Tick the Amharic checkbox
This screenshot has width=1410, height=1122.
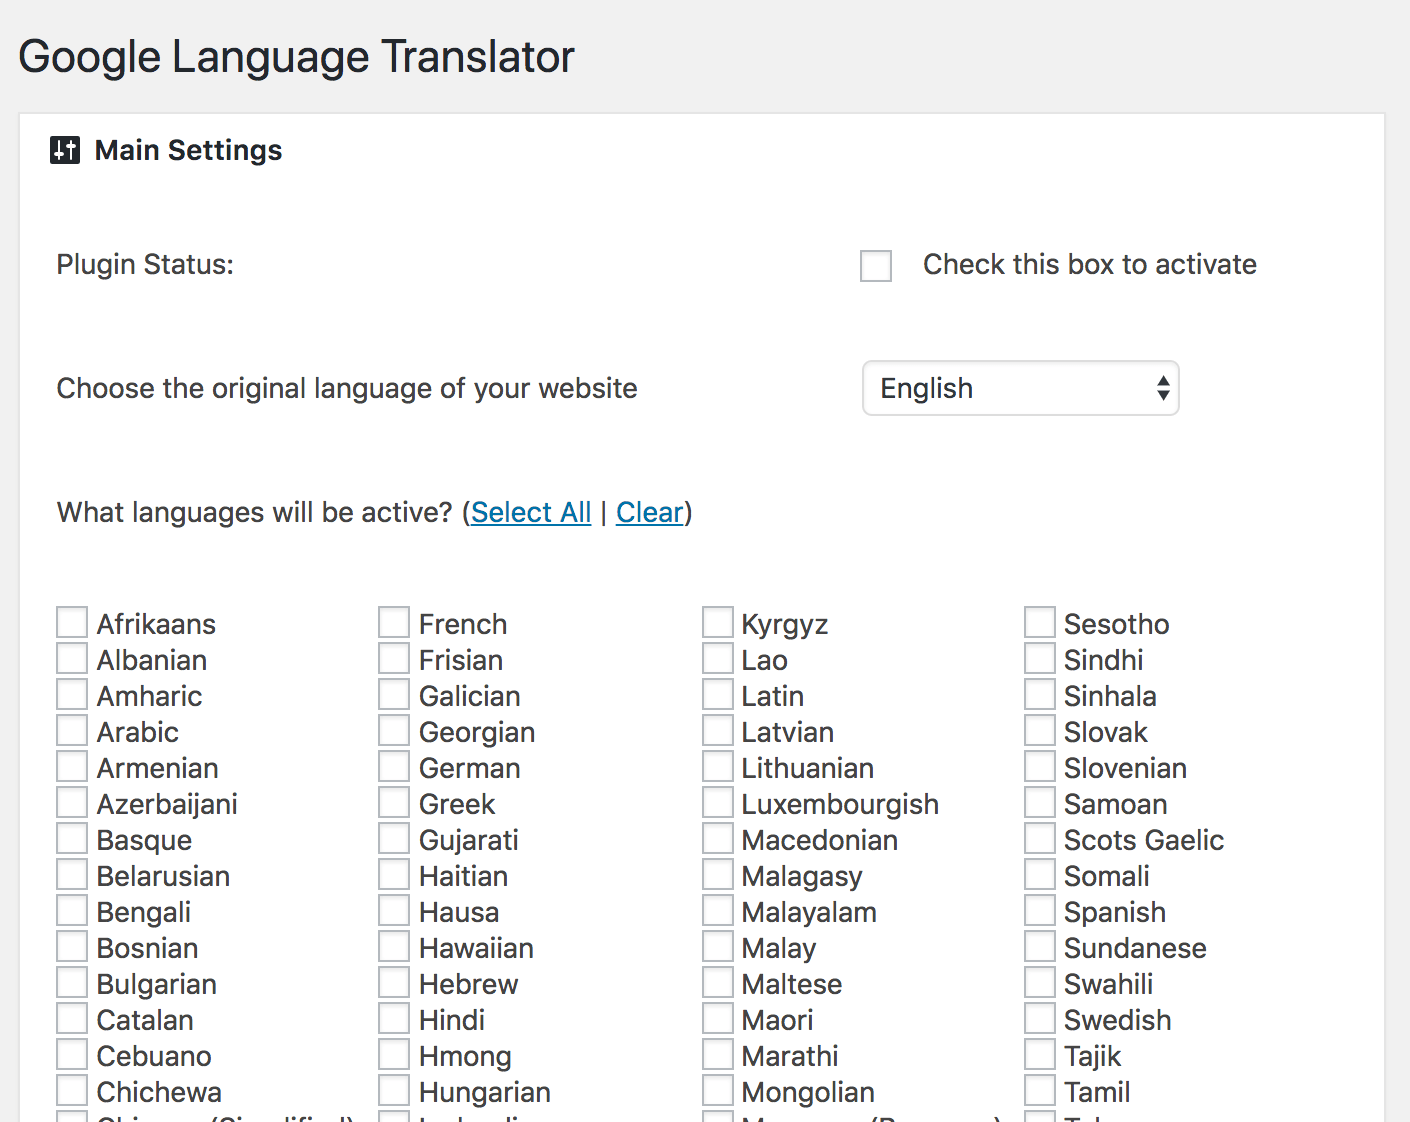[72, 694]
